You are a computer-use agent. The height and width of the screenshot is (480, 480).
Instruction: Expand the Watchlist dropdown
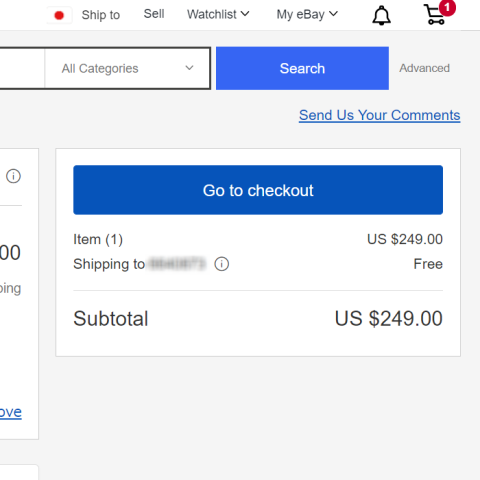(x=218, y=14)
